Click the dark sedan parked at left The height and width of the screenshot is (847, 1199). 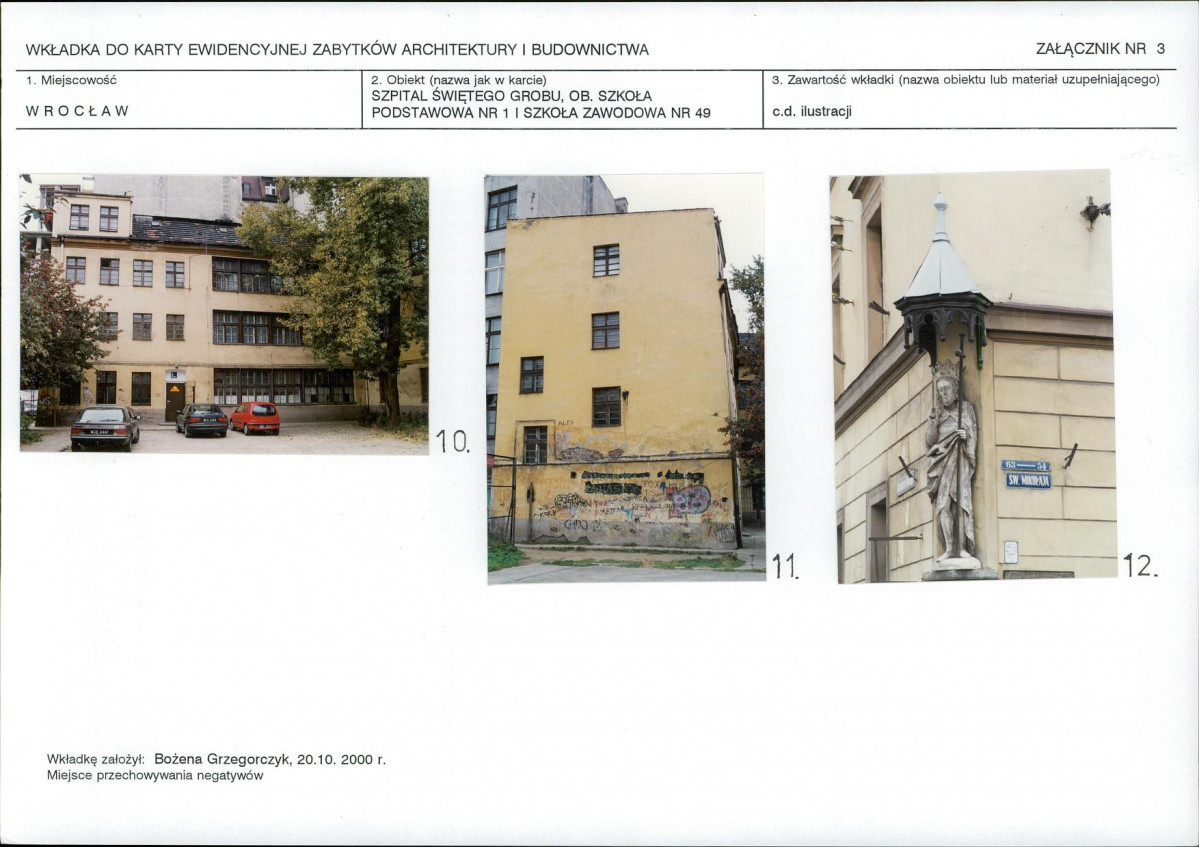click(x=105, y=427)
